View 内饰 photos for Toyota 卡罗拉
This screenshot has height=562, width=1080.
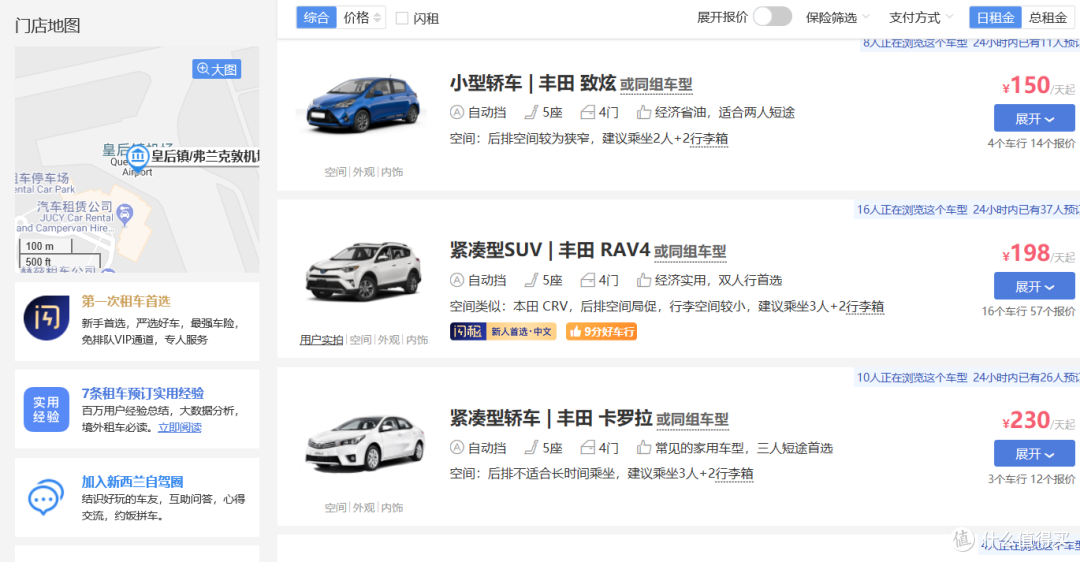(x=392, y=508)
